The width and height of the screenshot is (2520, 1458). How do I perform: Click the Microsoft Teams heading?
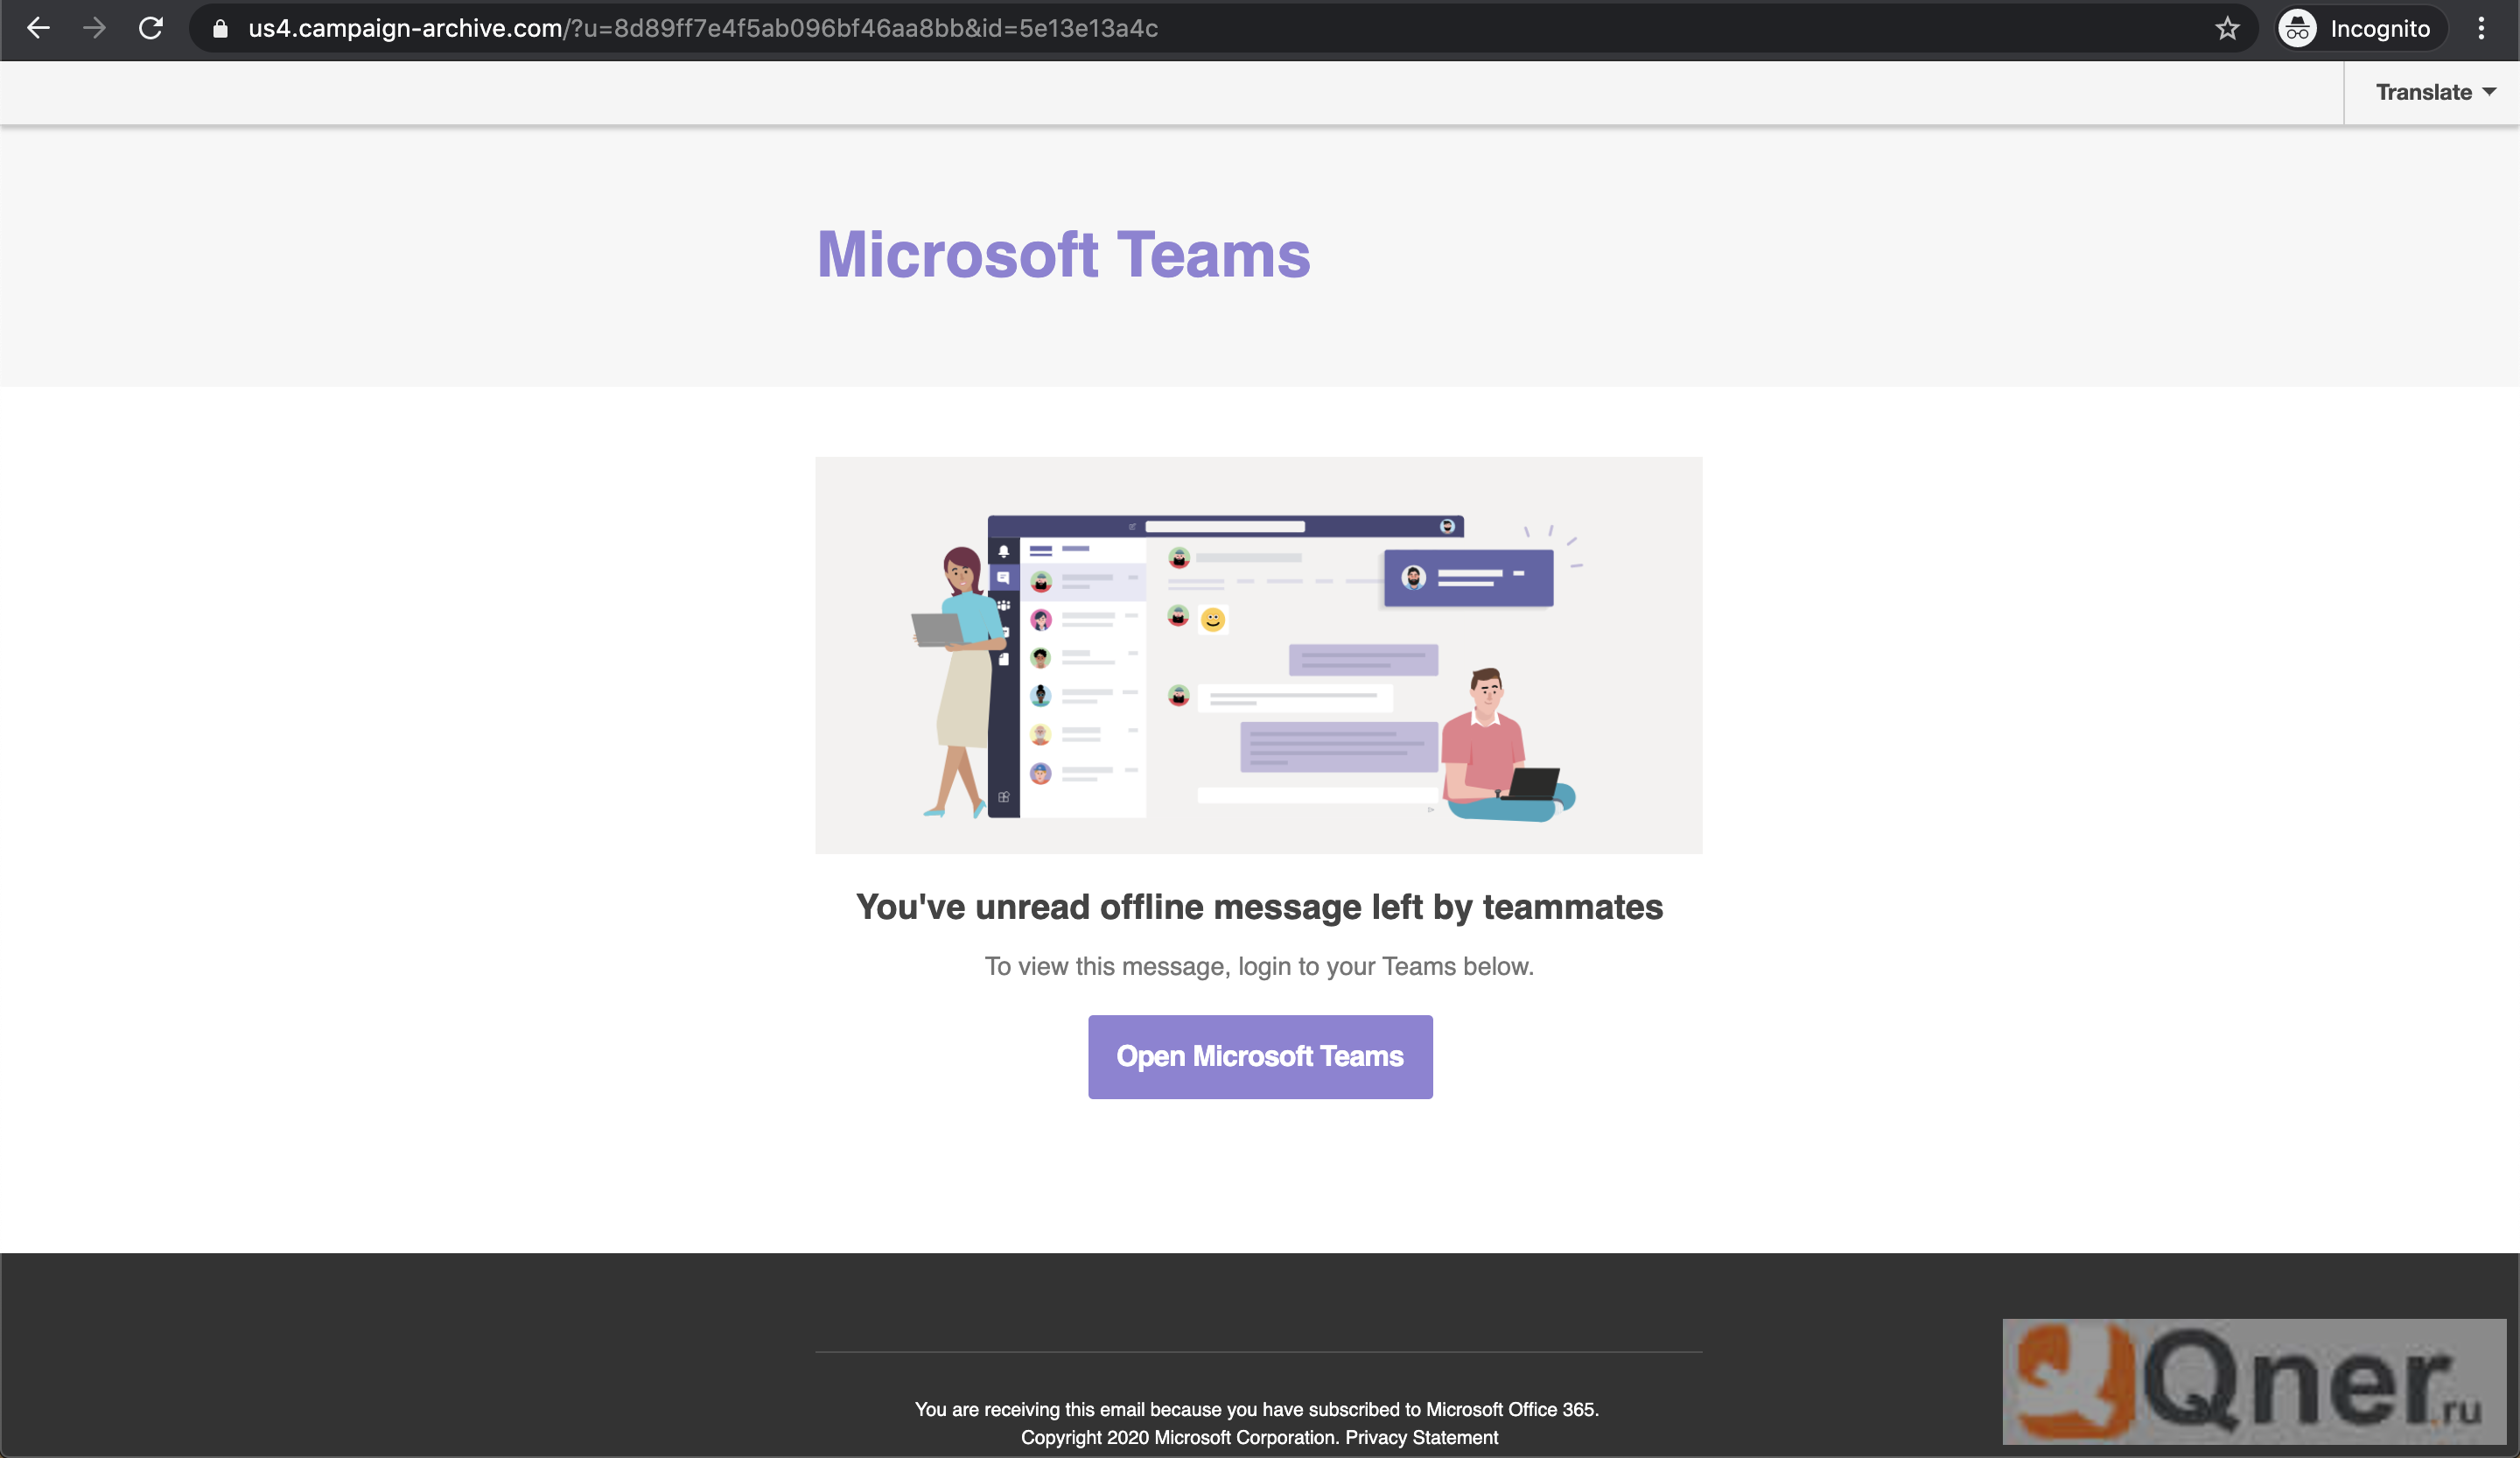pos(1063,255)
